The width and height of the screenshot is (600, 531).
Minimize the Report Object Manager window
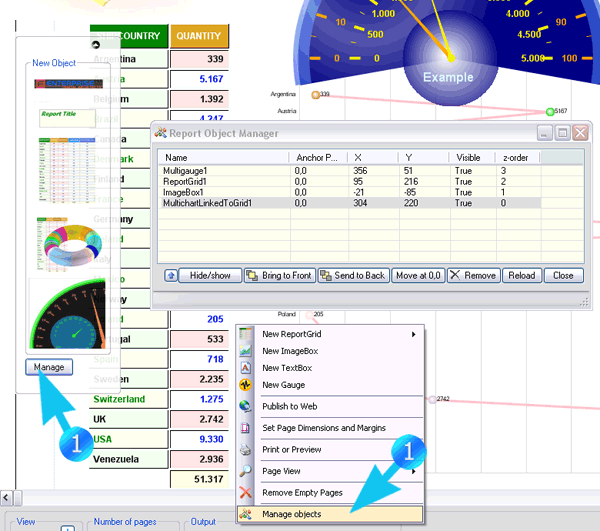(544, 133)
